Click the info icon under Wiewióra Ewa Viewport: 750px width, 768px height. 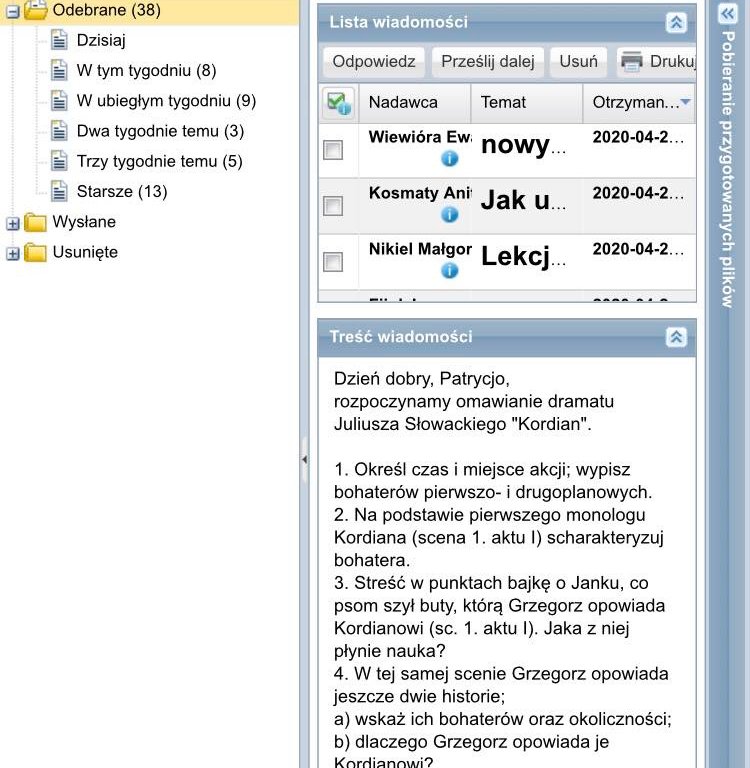point(450,158)
